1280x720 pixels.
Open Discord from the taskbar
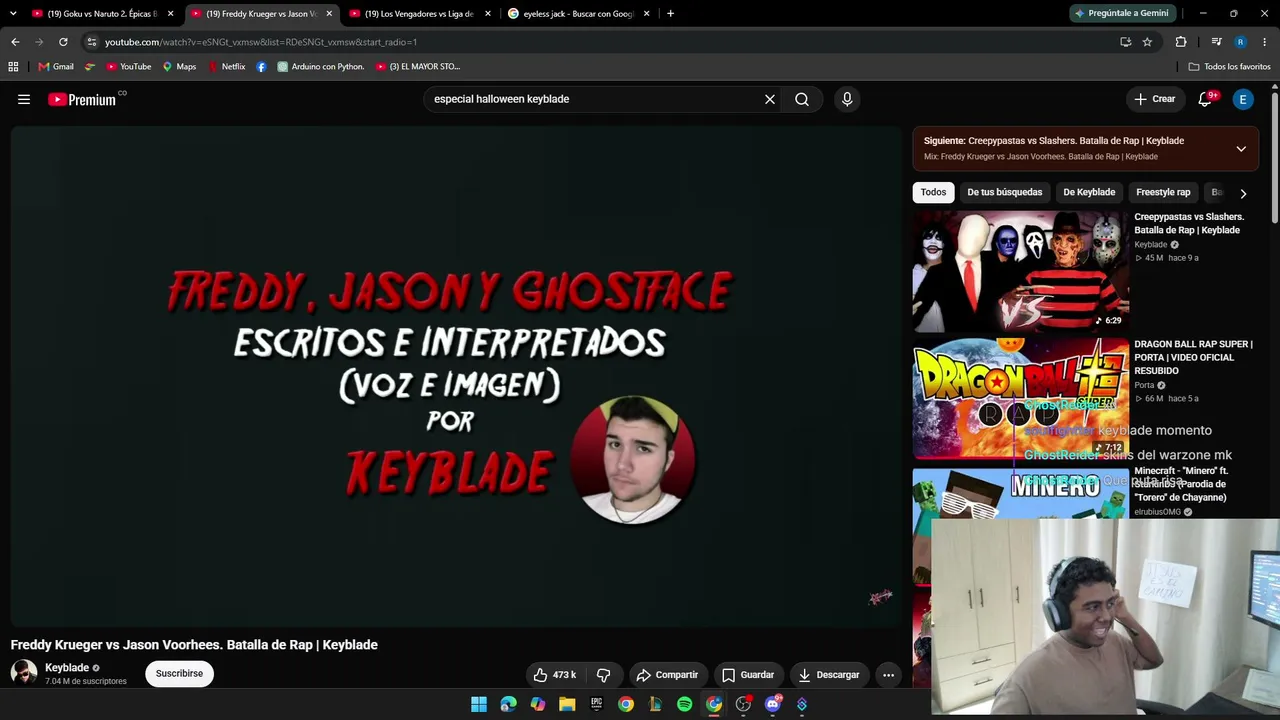pos(772,704)
